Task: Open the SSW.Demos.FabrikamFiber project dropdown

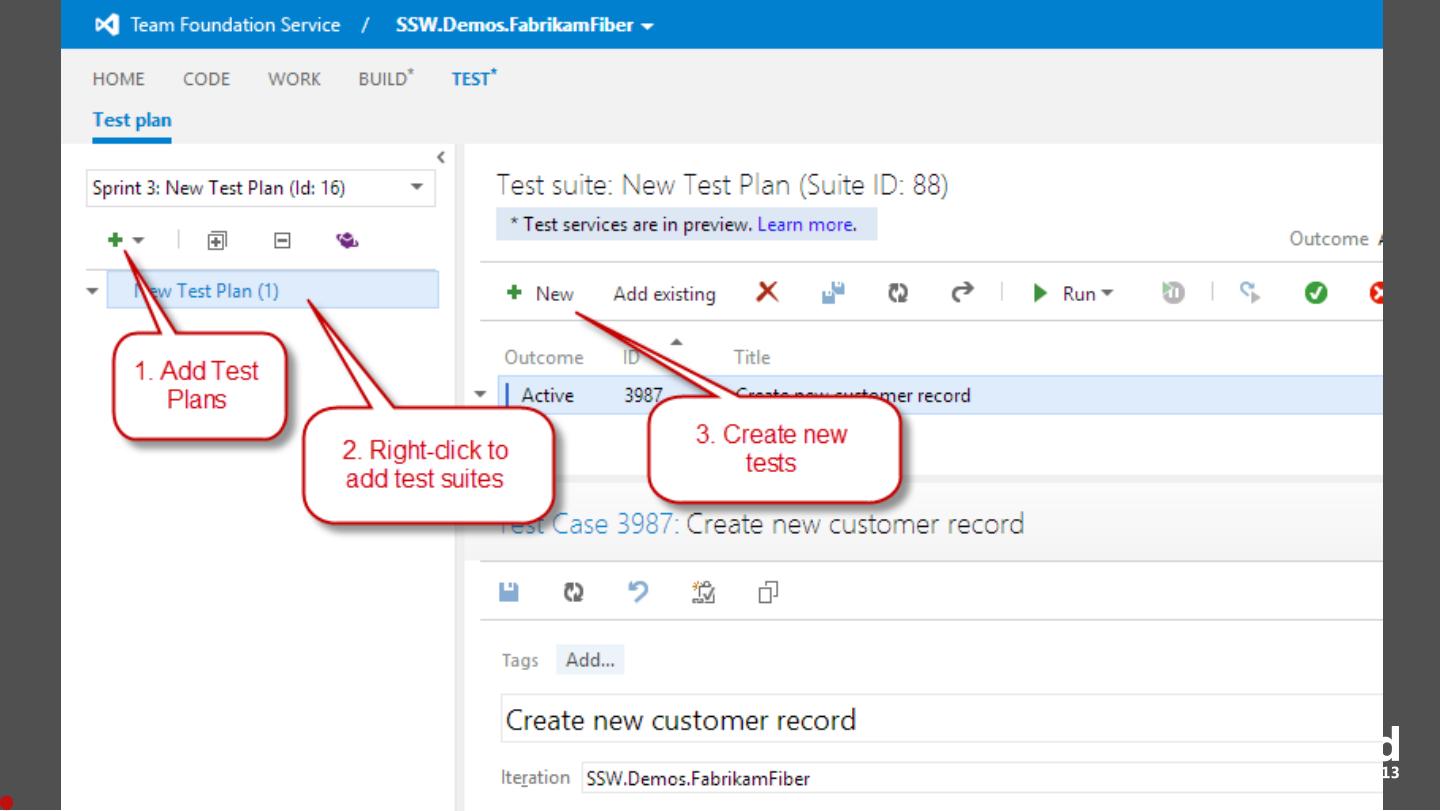Action: click(x=647, y=26)
